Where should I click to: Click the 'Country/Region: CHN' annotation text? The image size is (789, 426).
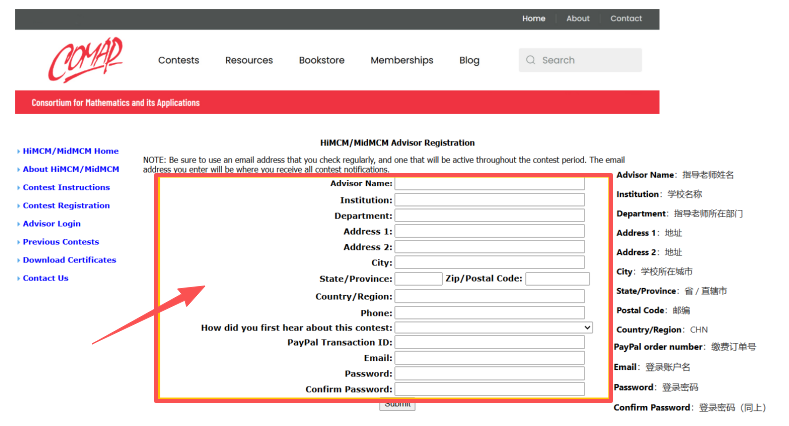coord(662,330)
